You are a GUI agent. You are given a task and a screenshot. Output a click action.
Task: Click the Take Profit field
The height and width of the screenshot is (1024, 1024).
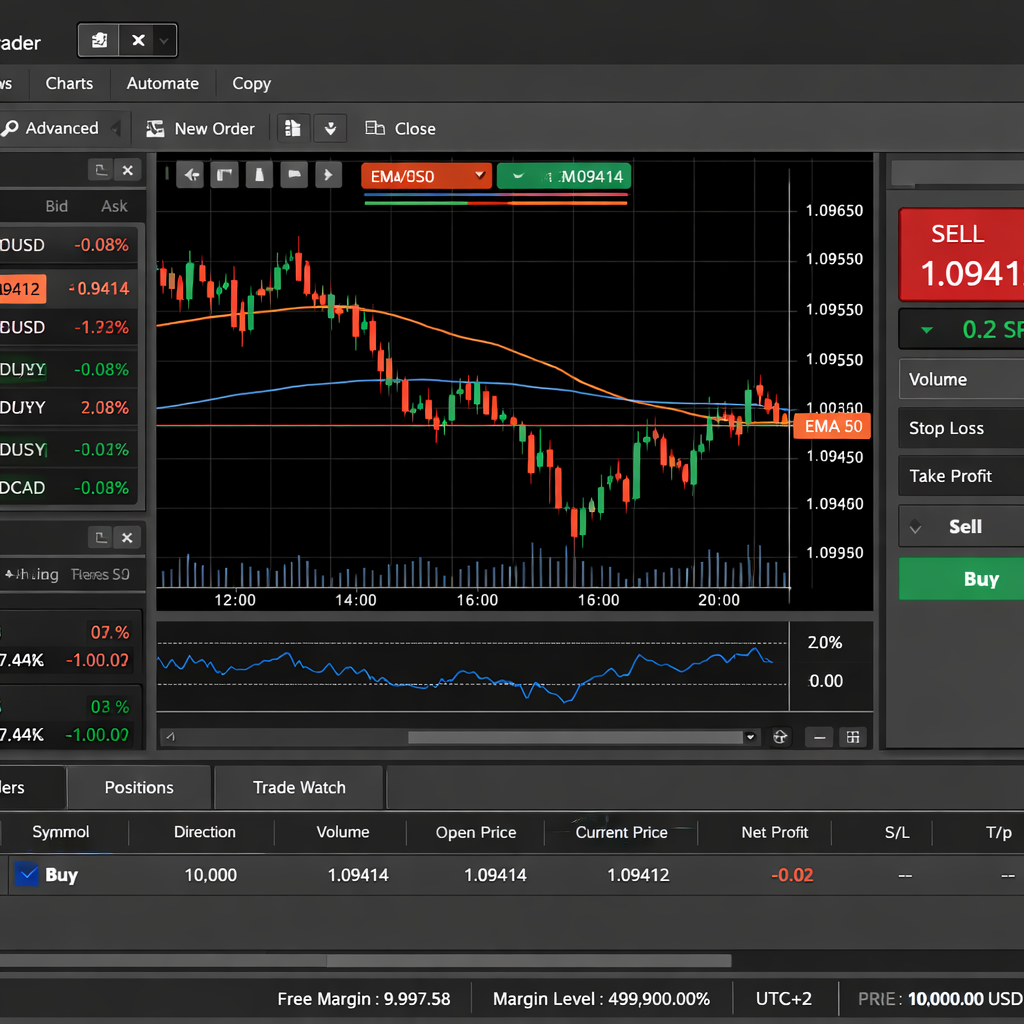[x=961, y=476]
